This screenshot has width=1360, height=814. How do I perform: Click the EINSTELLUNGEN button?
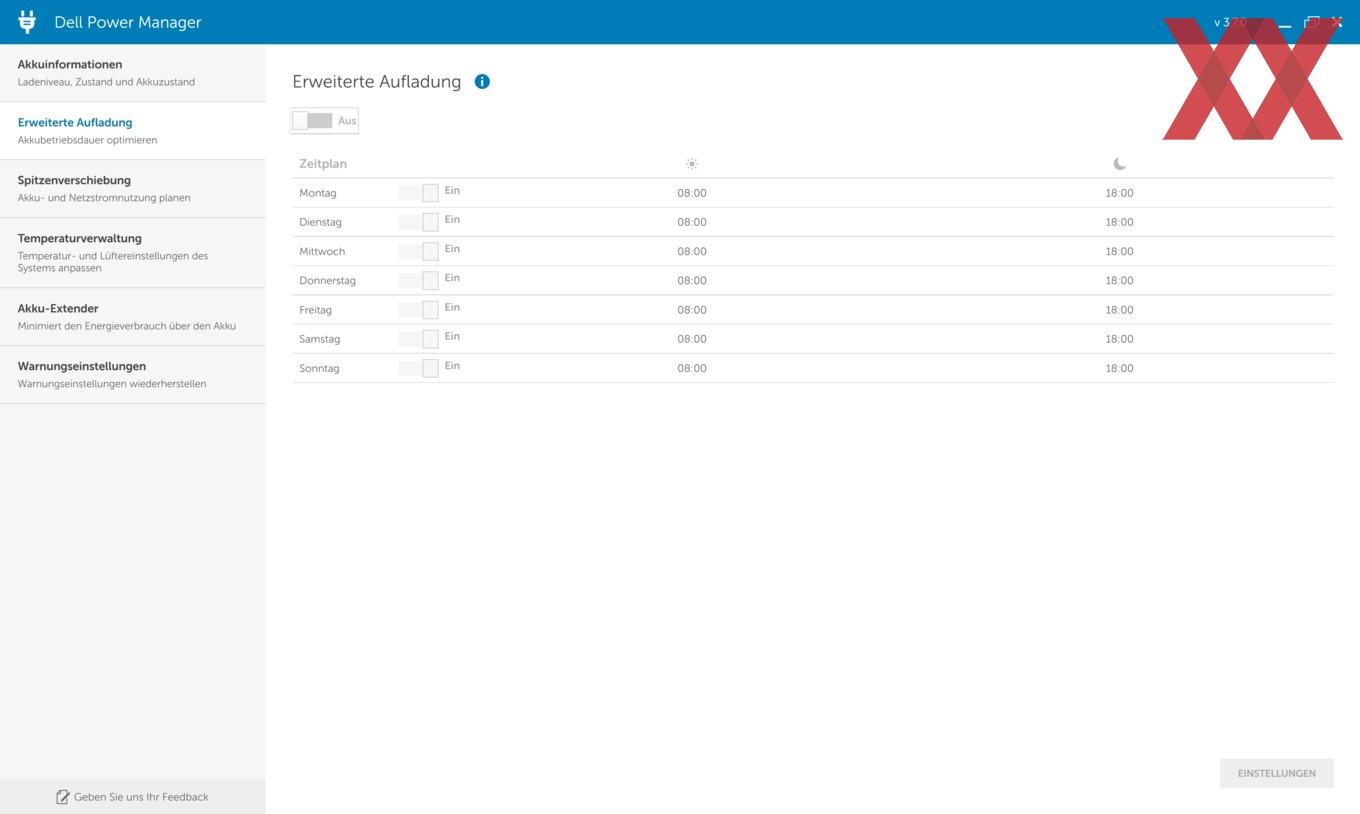coord(1276,773)
